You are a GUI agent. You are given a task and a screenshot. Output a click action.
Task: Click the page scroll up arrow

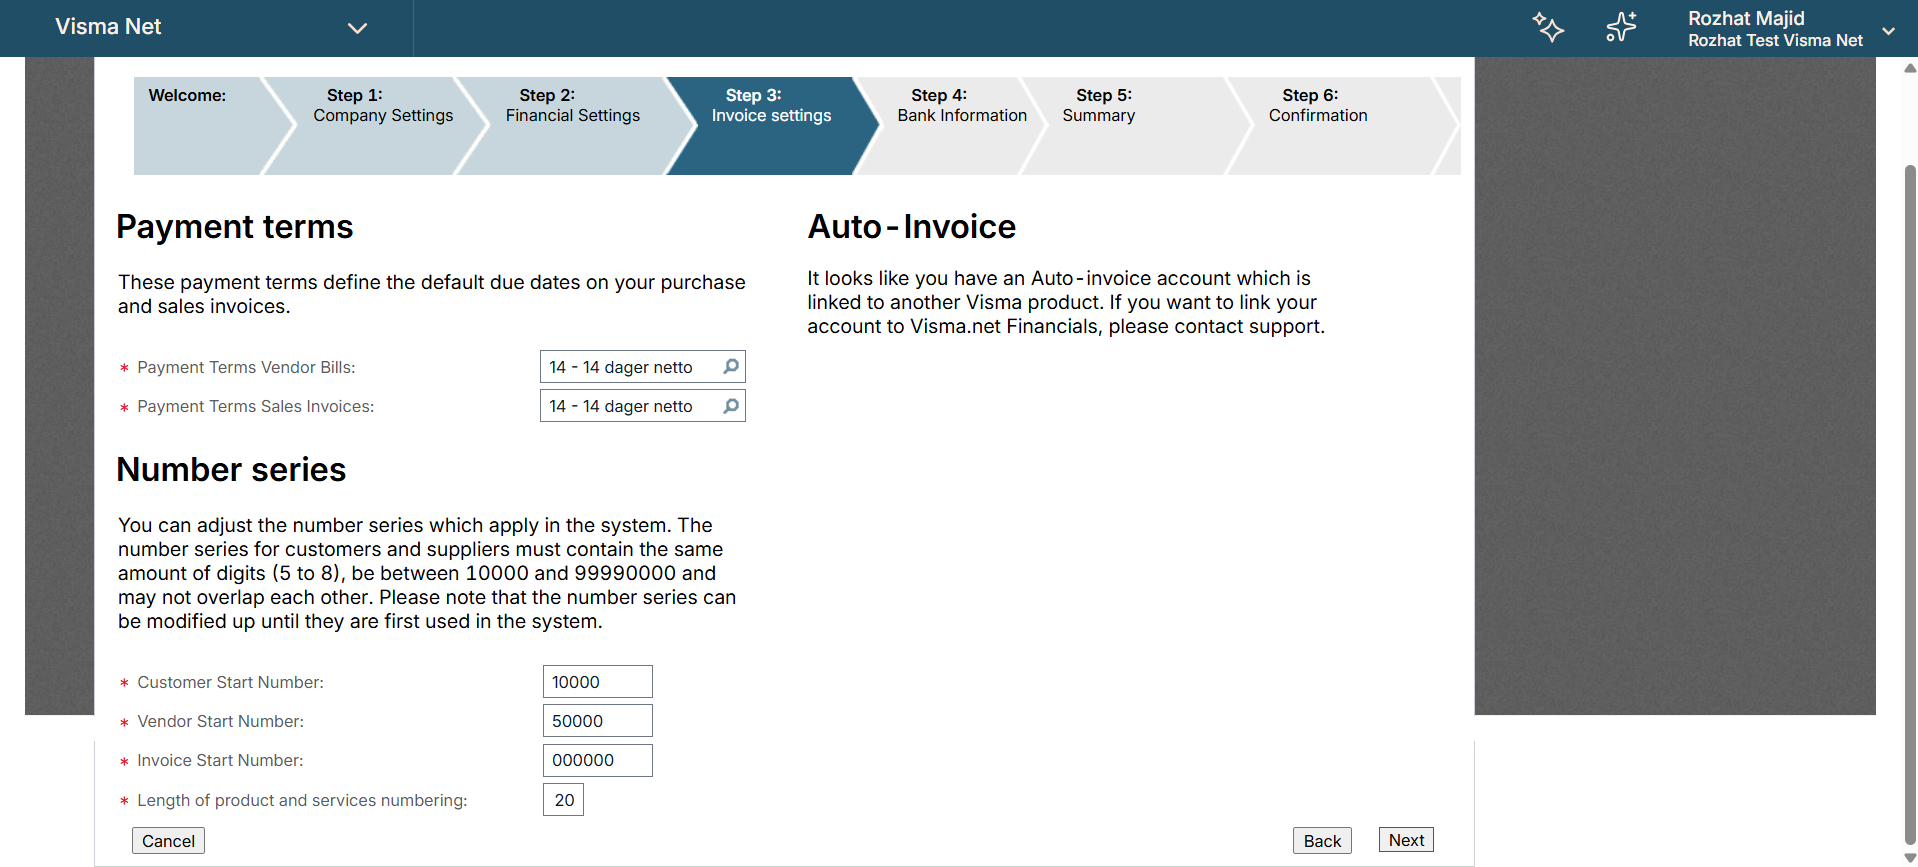[1909, 68]
